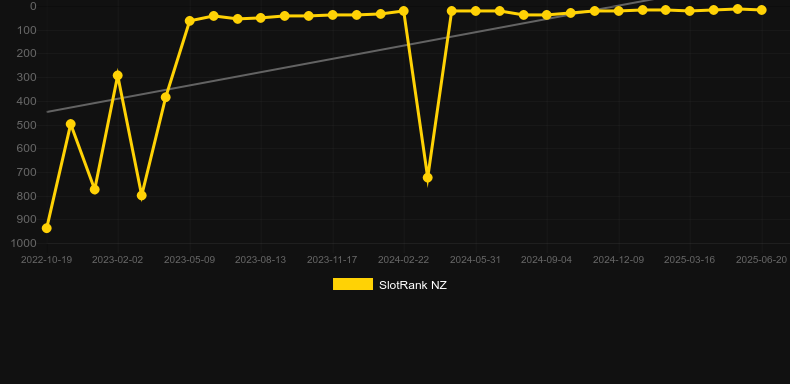Screen dimensions: 790x384
Task: Click the data point at 2024-05-31
Action: click(x=476, y=11)
